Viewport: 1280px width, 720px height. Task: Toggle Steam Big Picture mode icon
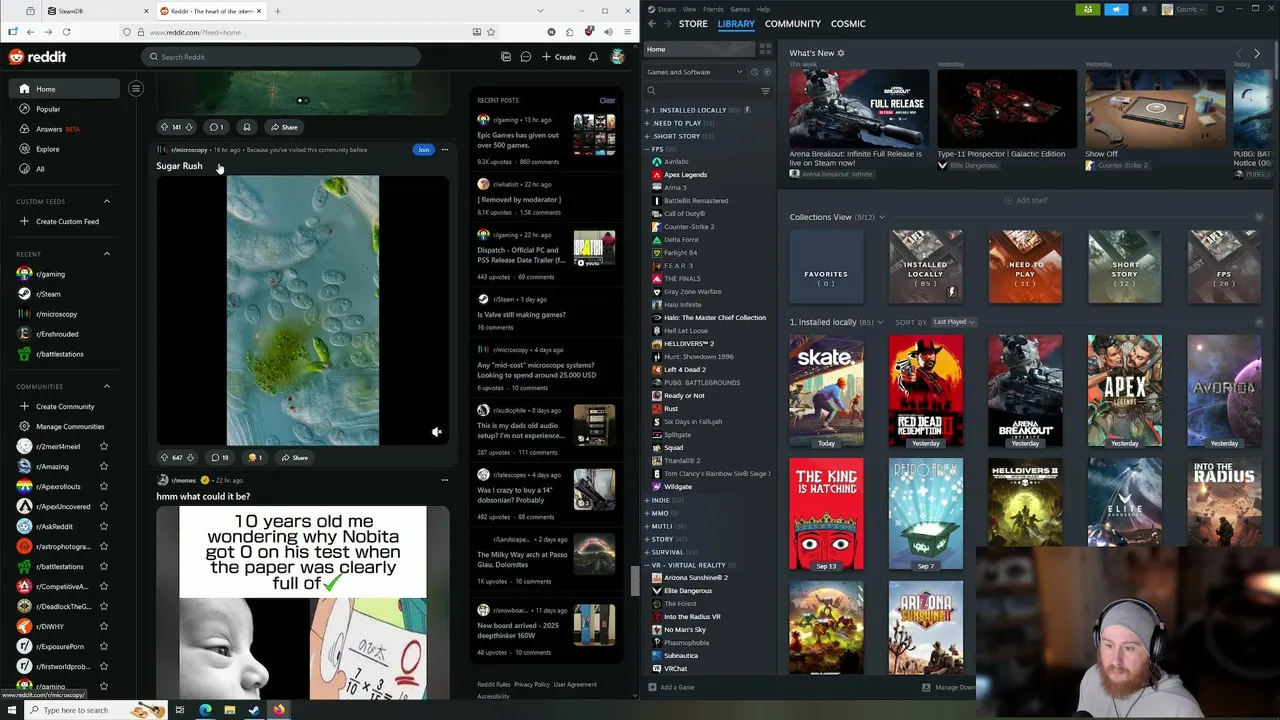(1219, 10)
